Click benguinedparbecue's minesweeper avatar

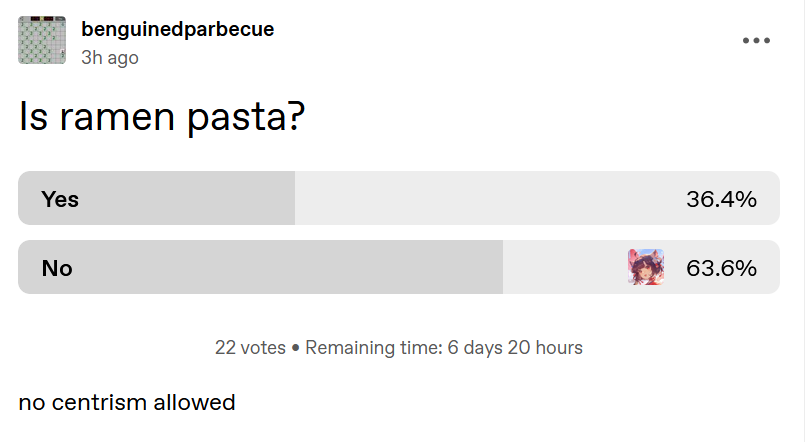point(42,40)
